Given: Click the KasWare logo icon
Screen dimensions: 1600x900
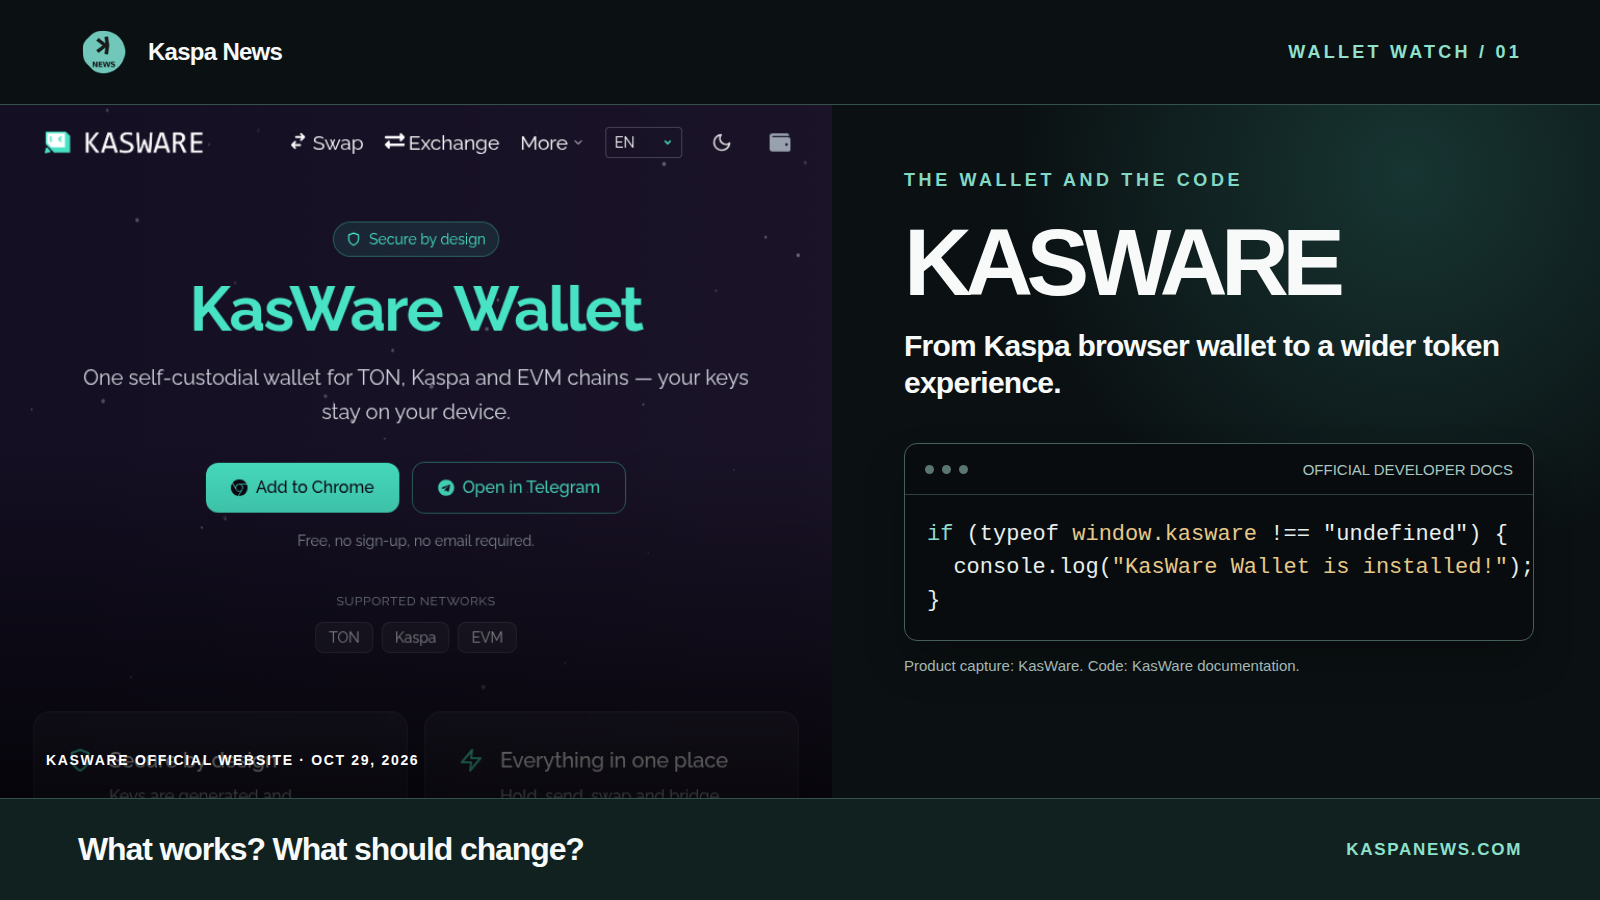Looking at the screenshot, I should point(58,143).
